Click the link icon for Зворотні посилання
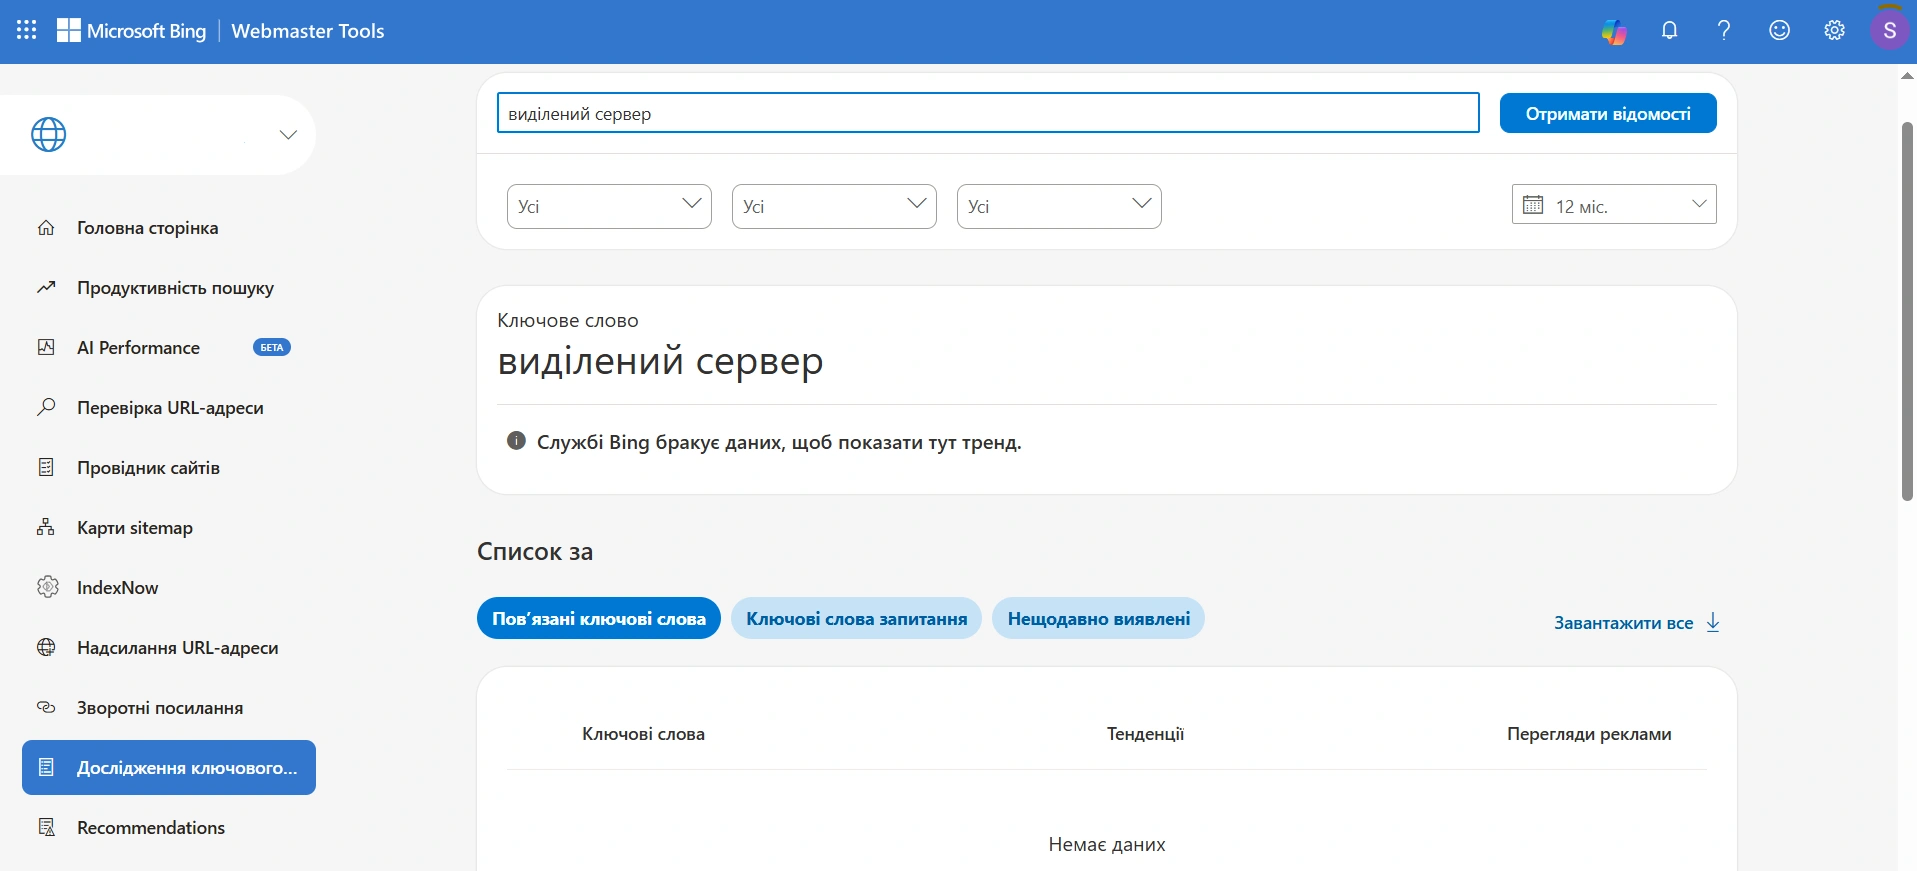Screen dimensions: 1917x871 pos(46,707)
